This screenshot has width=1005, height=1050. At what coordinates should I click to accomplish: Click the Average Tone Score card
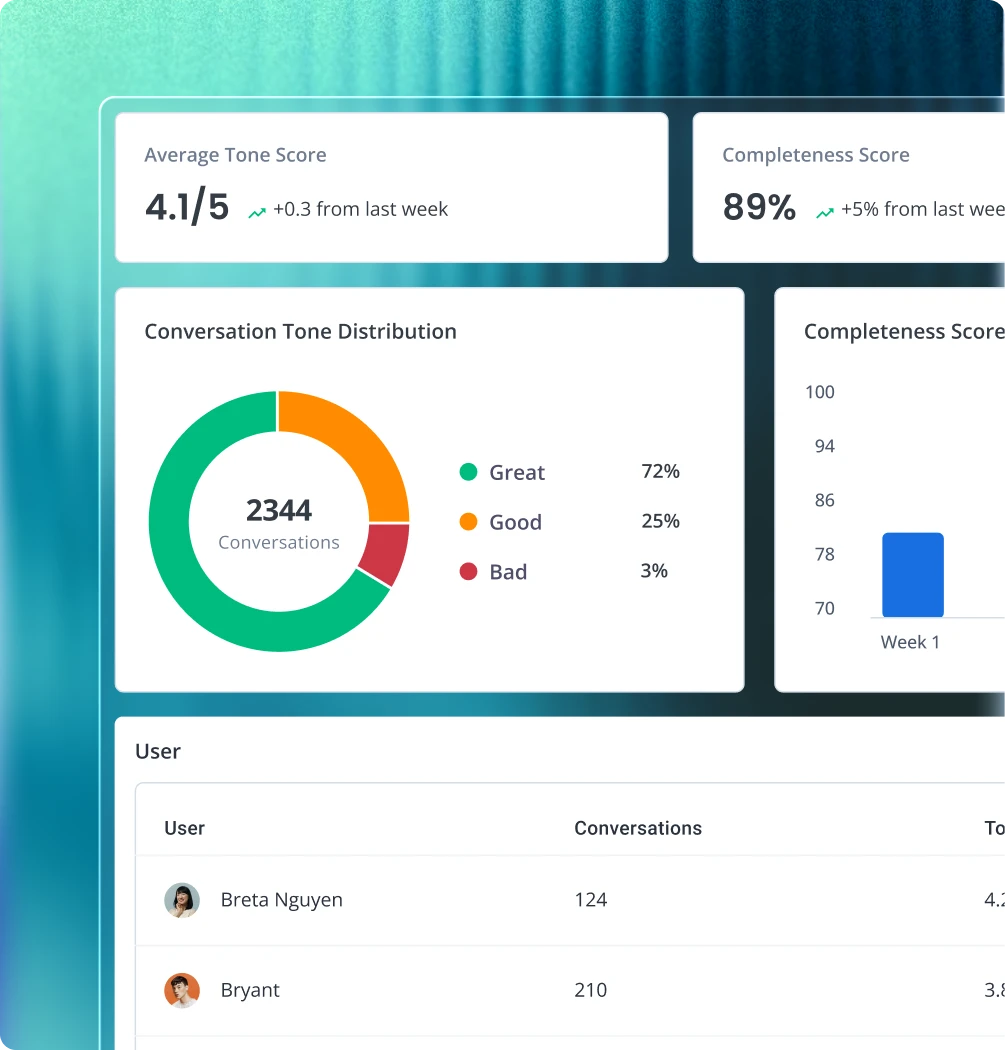(392, 188)
